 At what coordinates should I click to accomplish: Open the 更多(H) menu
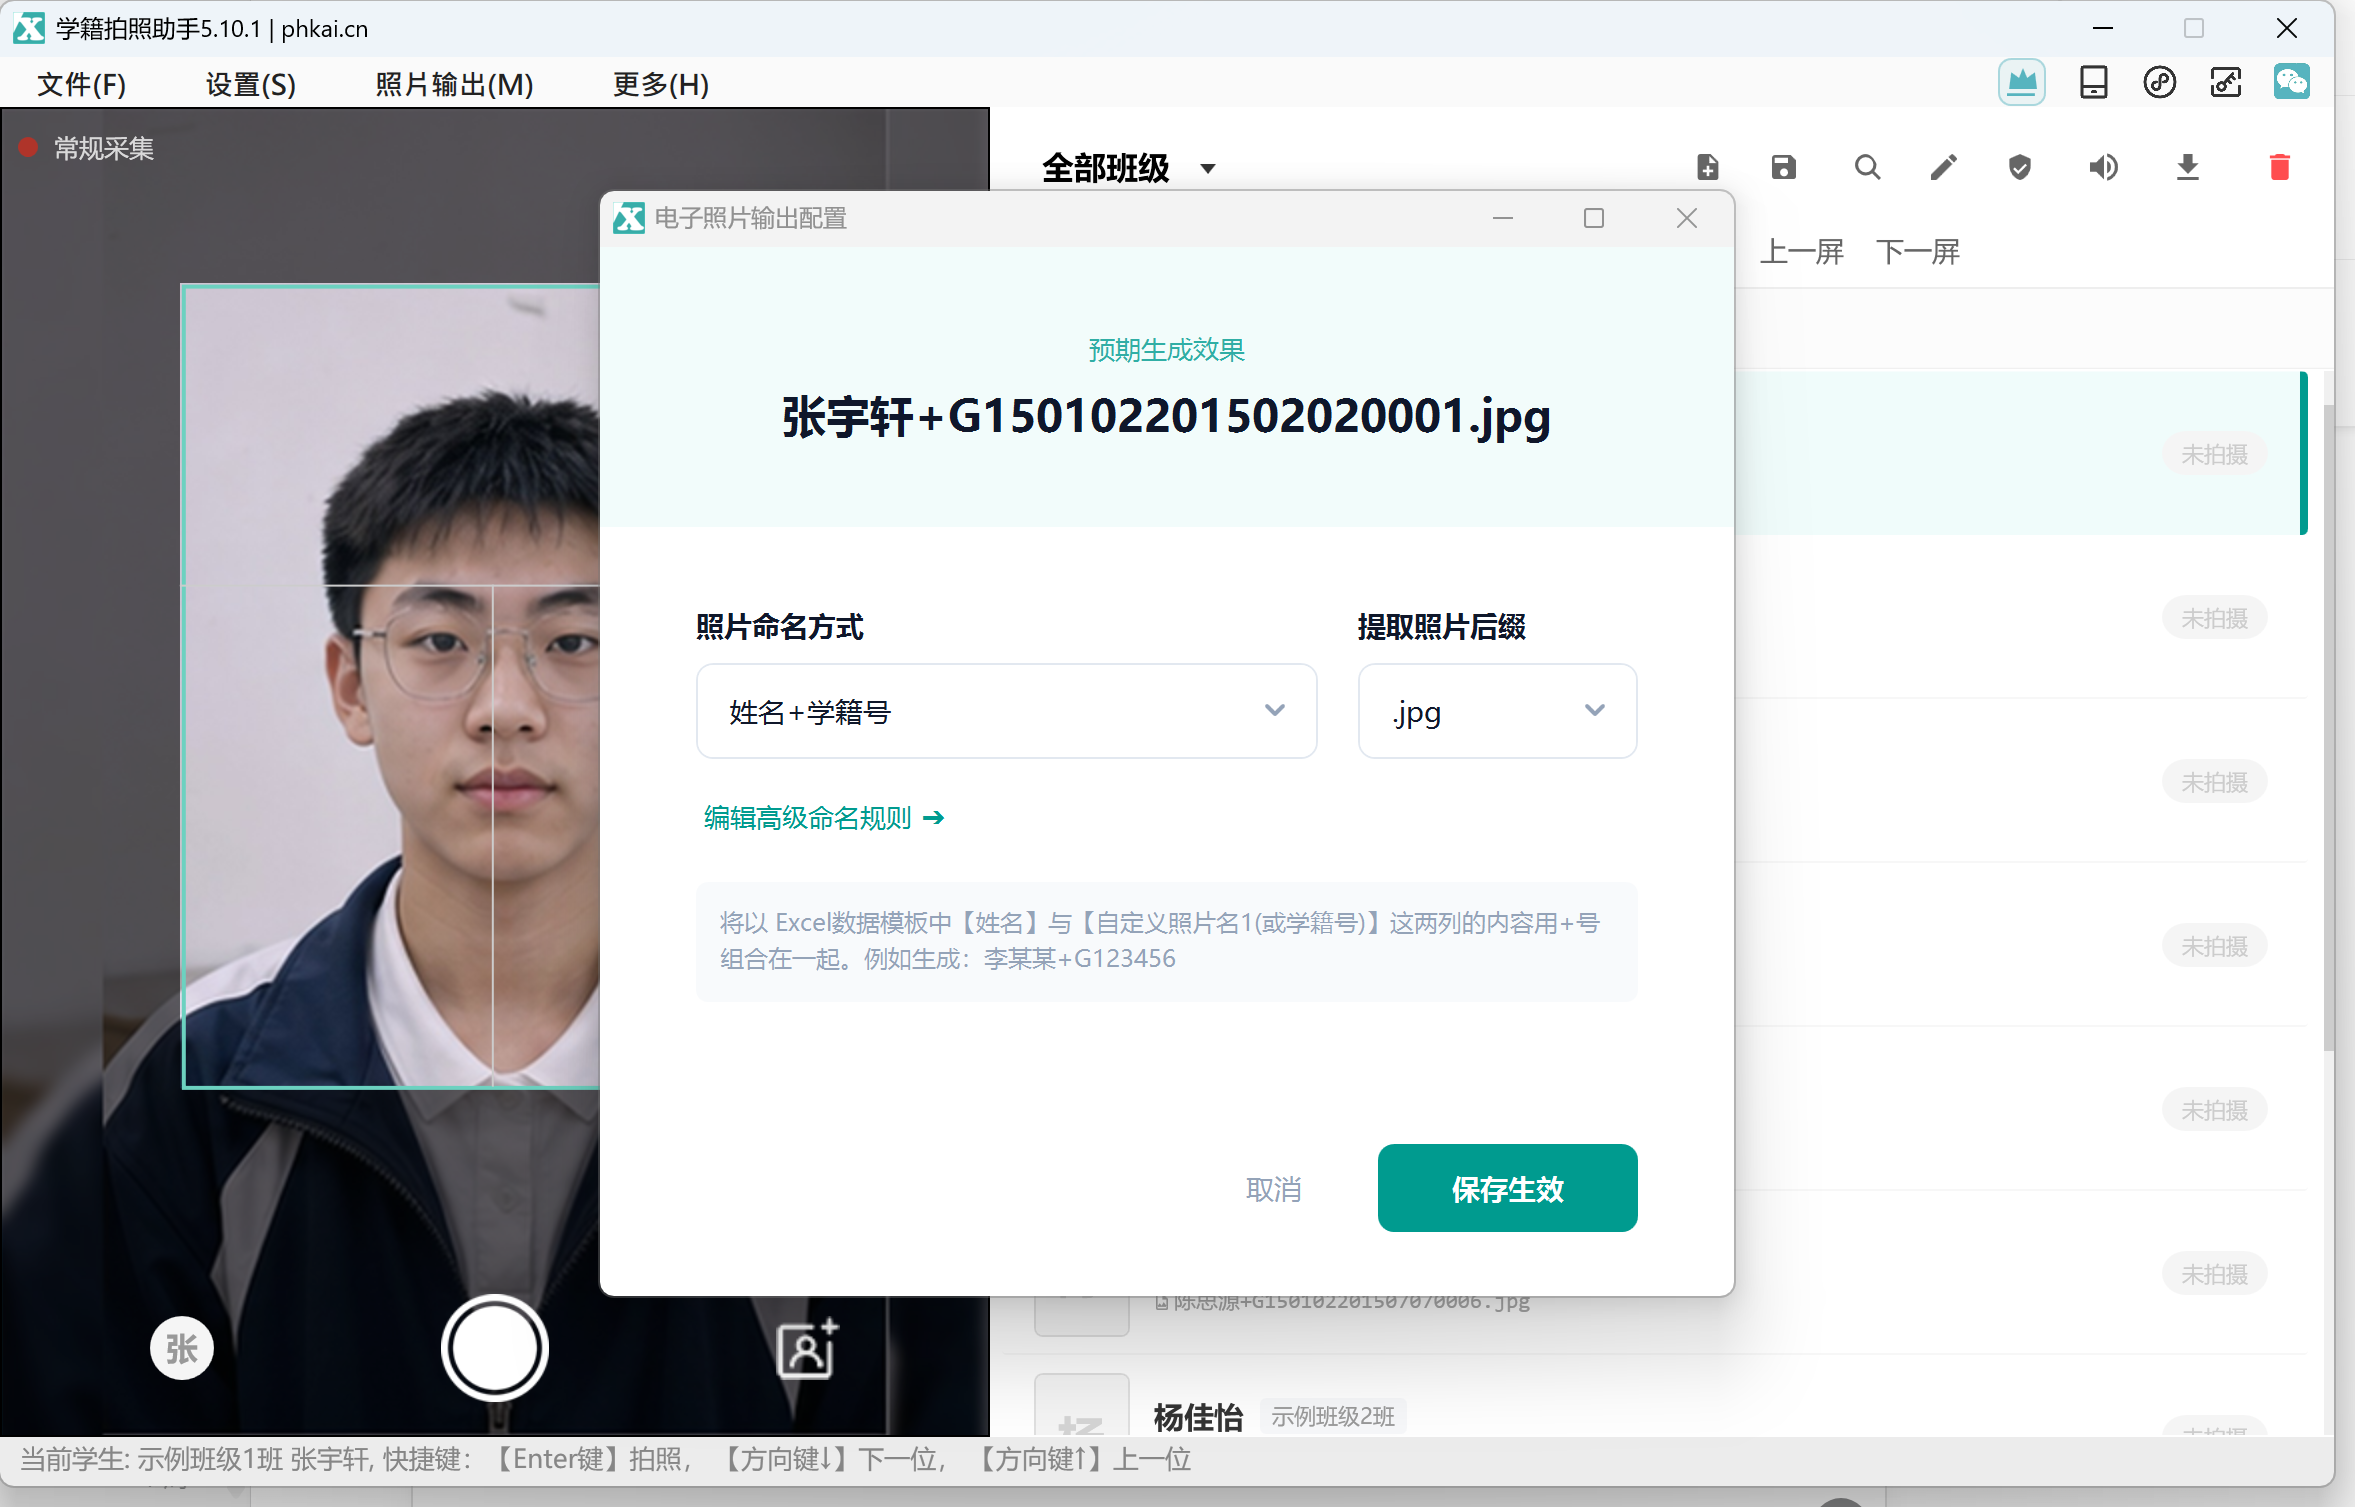(660, 84)
